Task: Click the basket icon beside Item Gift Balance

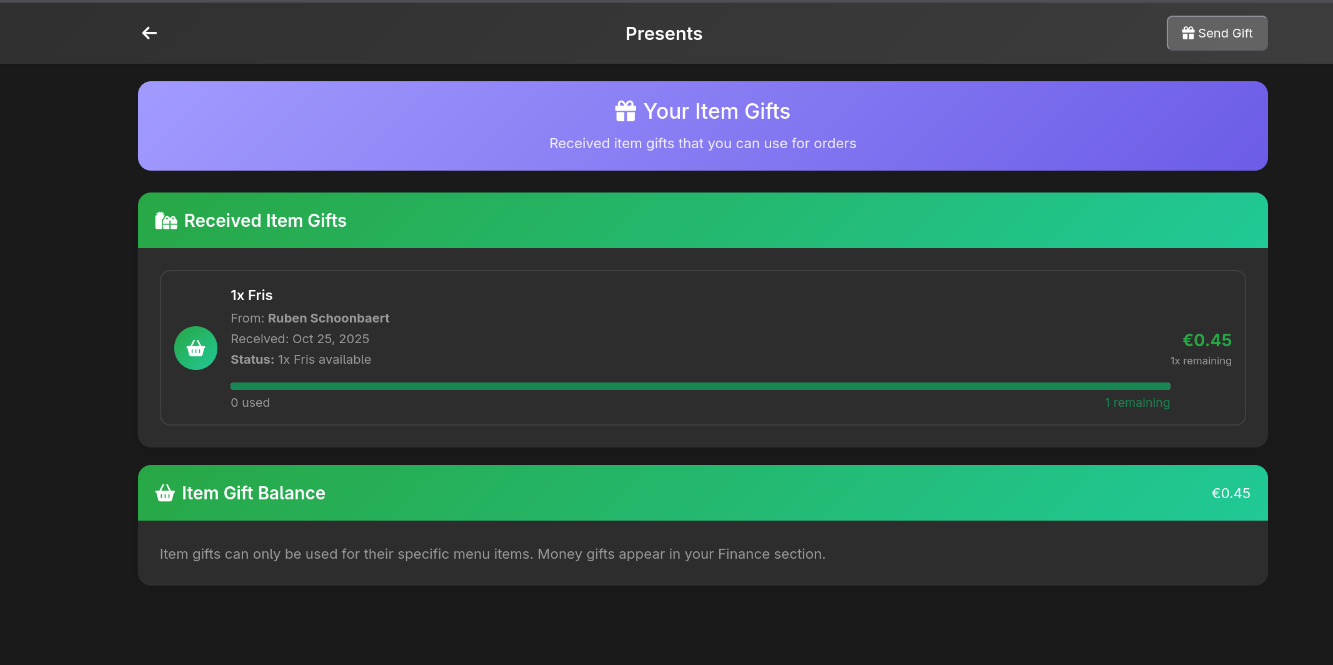Action: (166, 493)
